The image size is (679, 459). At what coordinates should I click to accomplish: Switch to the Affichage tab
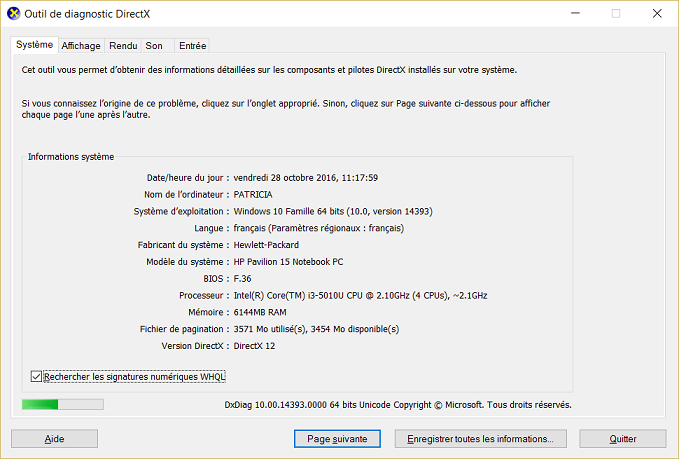pyautogui.click(x=81, y=46)
